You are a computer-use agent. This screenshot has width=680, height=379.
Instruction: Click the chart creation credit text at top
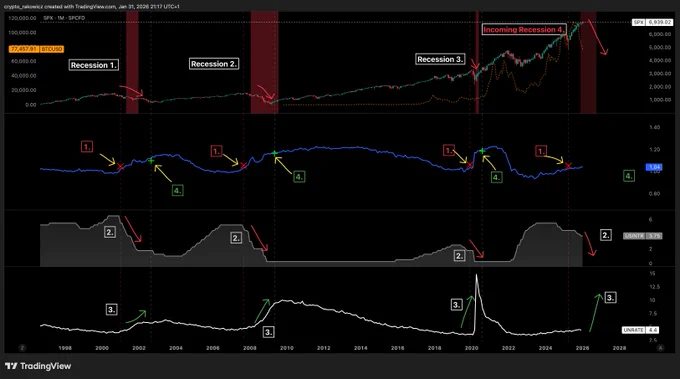point(92,7)
